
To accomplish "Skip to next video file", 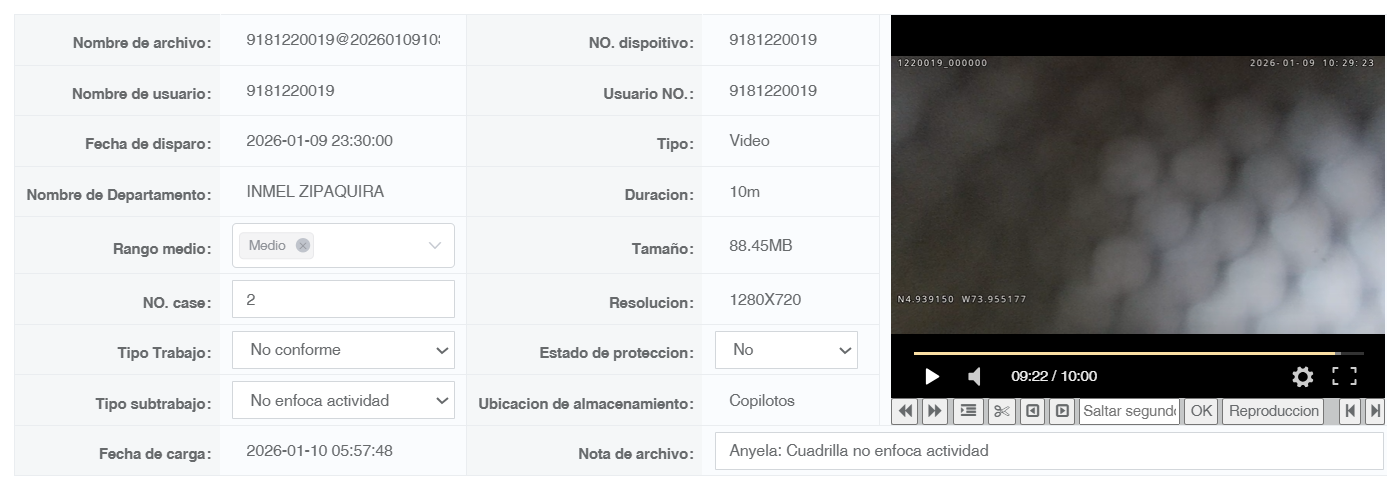I will coord(1375,411).
